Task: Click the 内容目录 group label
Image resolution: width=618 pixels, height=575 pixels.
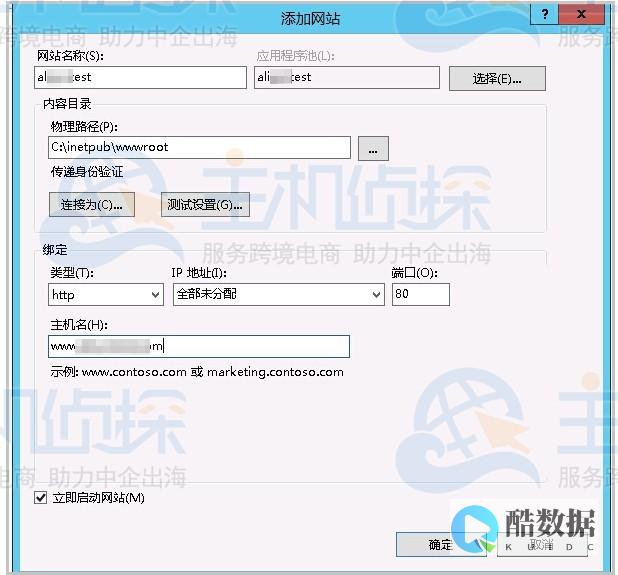Action: pyautogui.click(x=67, y=104)
